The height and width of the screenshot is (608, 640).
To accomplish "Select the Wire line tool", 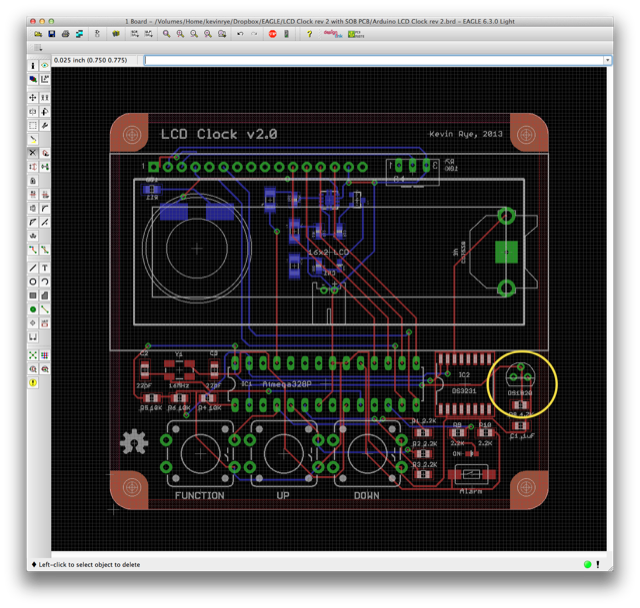I will click(x=33, y=268).
